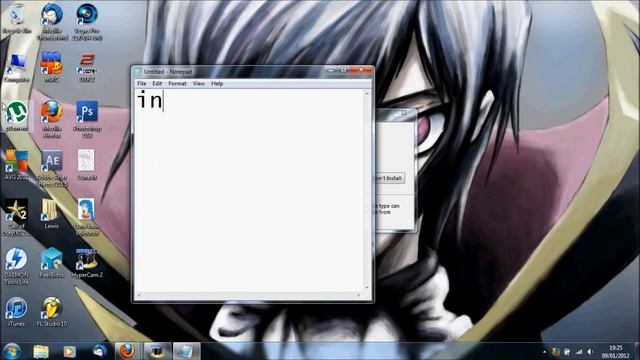Open the sketch image file on desktop
The height and width of the screenshot is (360, 640).
click(x=86, y=165)
